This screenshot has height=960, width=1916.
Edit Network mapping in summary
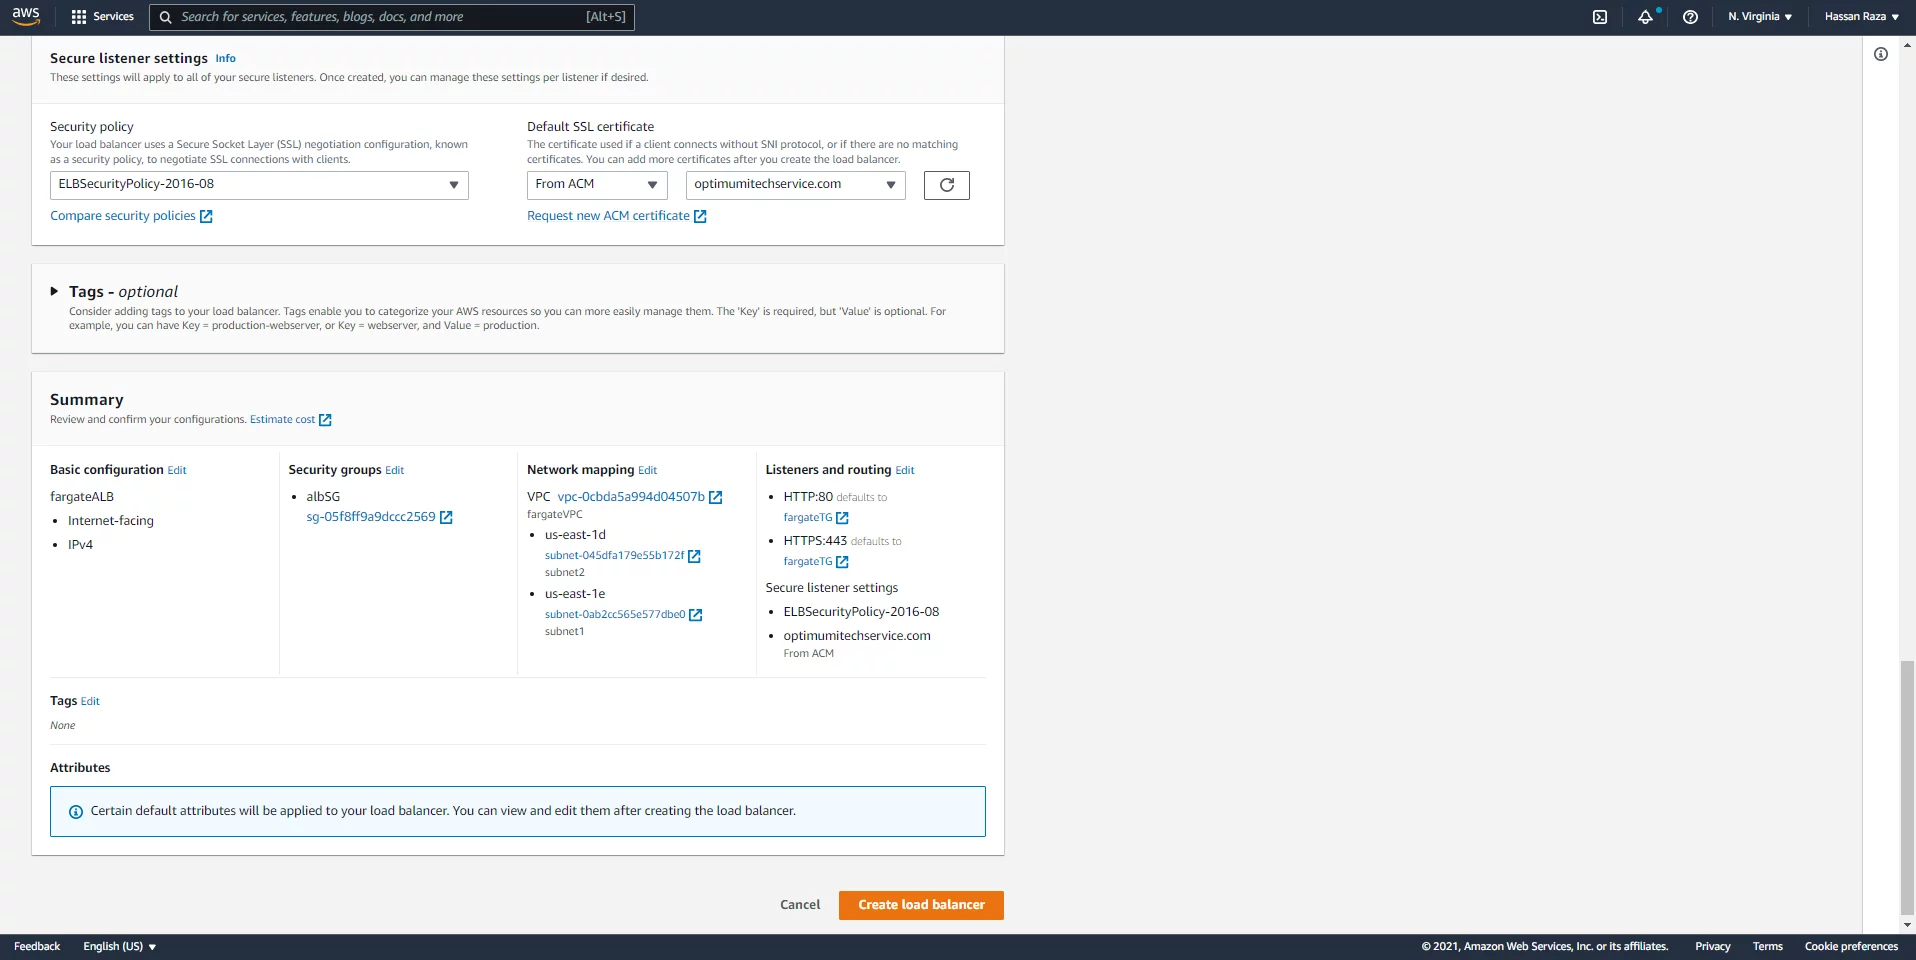[x=648, y=470]
